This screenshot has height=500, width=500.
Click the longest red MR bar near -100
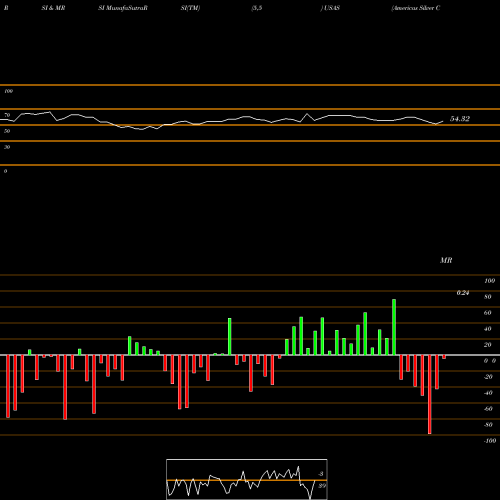(x=429, y=394)
